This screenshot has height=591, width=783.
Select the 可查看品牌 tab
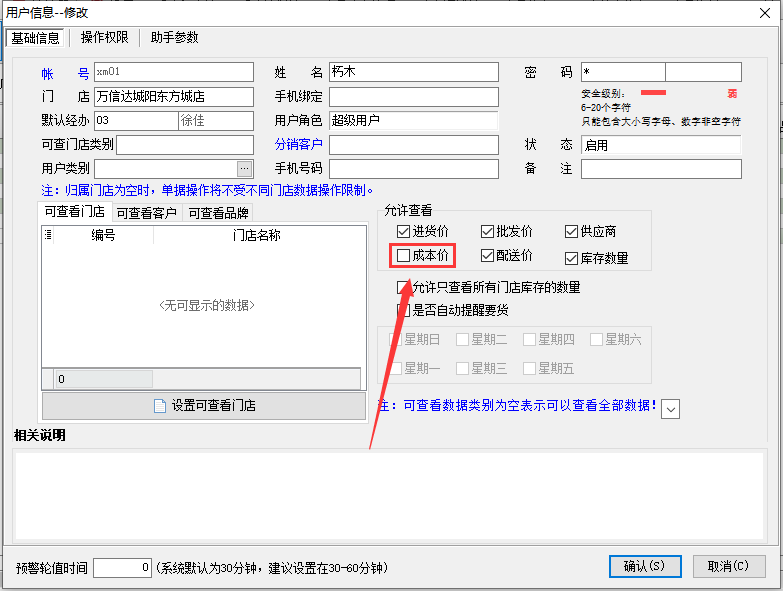point(219,213)
